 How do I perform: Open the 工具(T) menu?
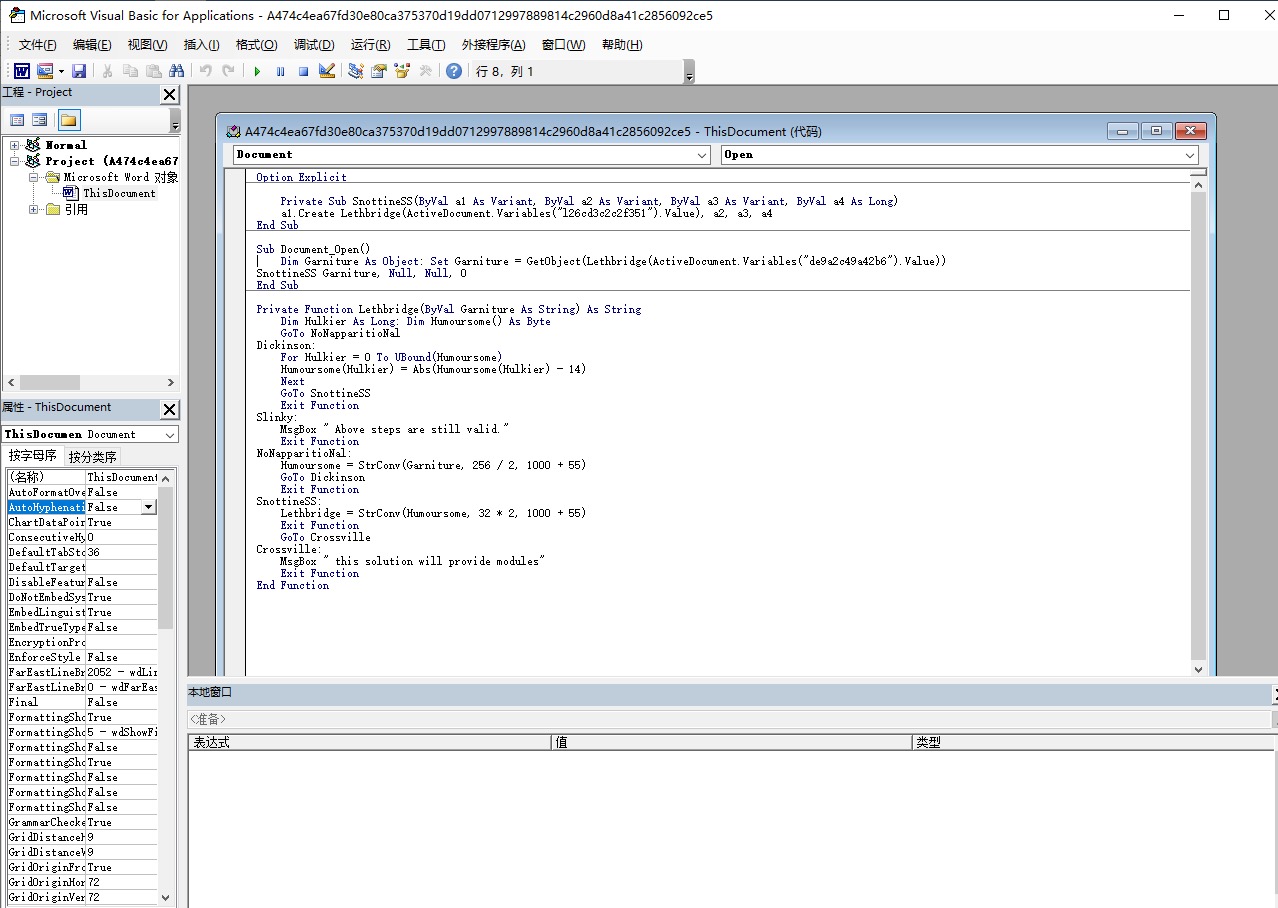426,45
